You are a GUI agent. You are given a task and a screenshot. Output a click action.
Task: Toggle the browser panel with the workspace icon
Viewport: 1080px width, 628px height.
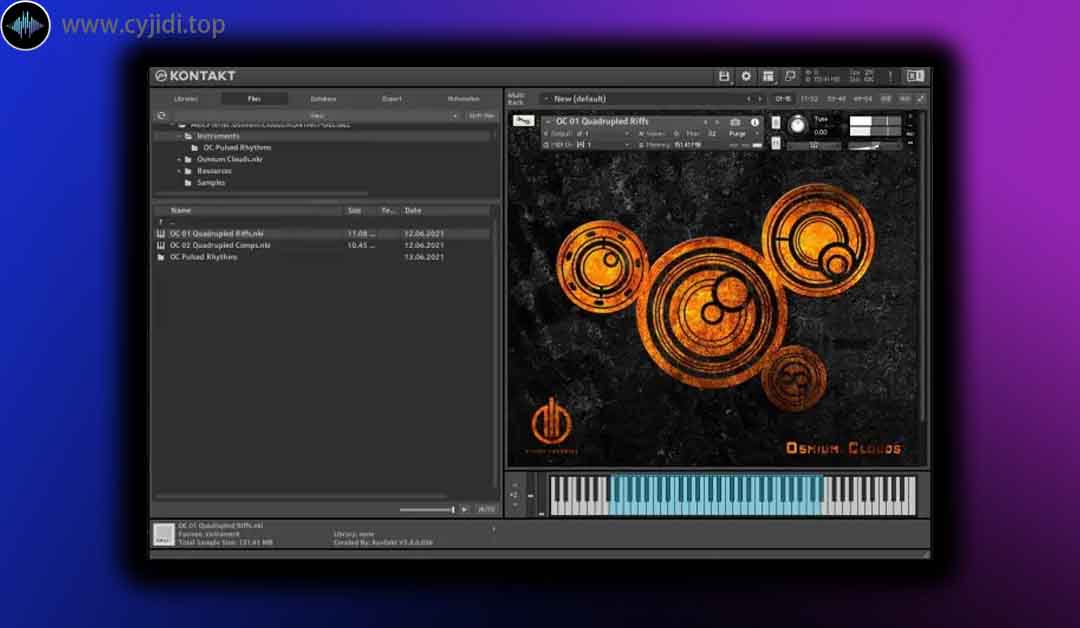768,76
